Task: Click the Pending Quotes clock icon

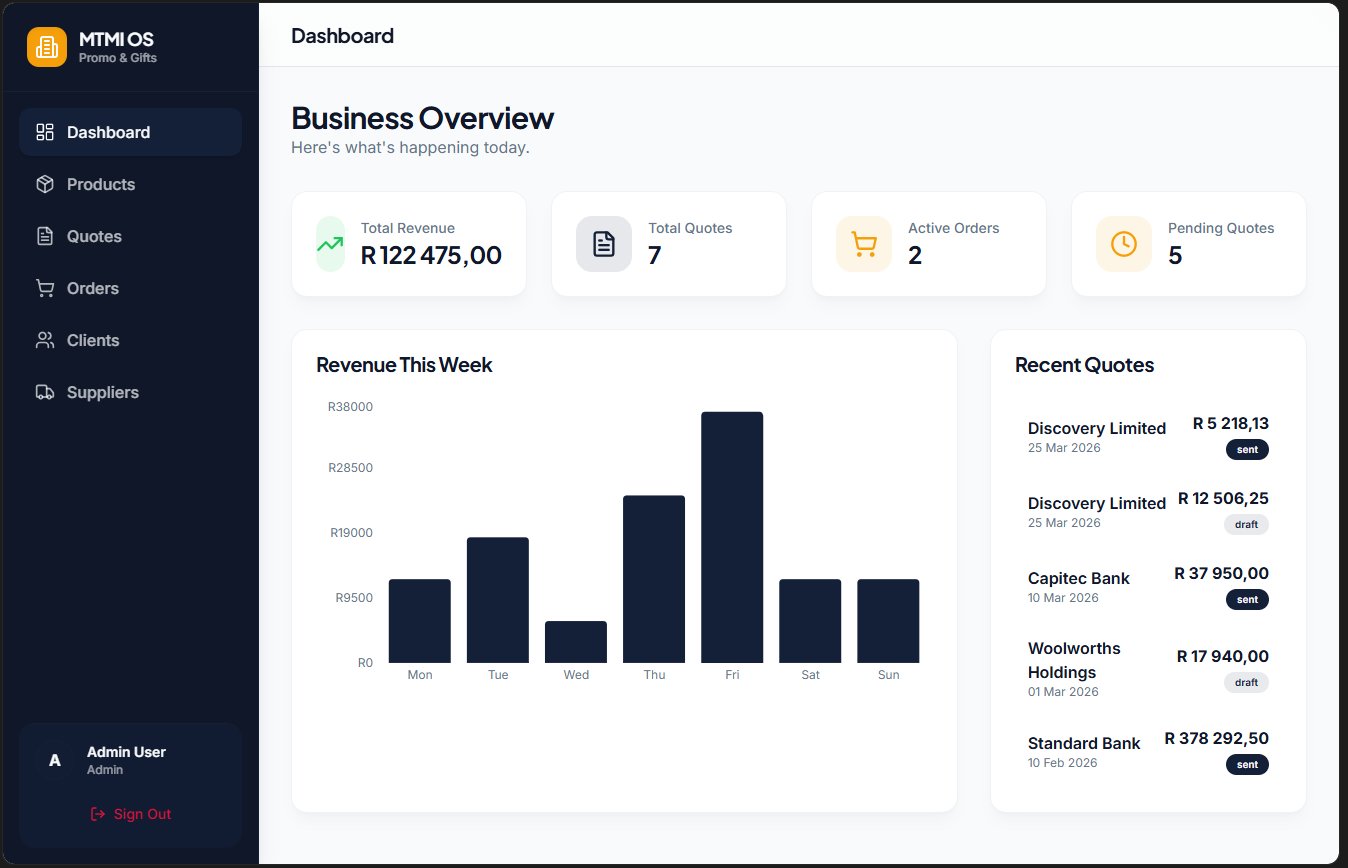Action: click(x=1124, y=243)
